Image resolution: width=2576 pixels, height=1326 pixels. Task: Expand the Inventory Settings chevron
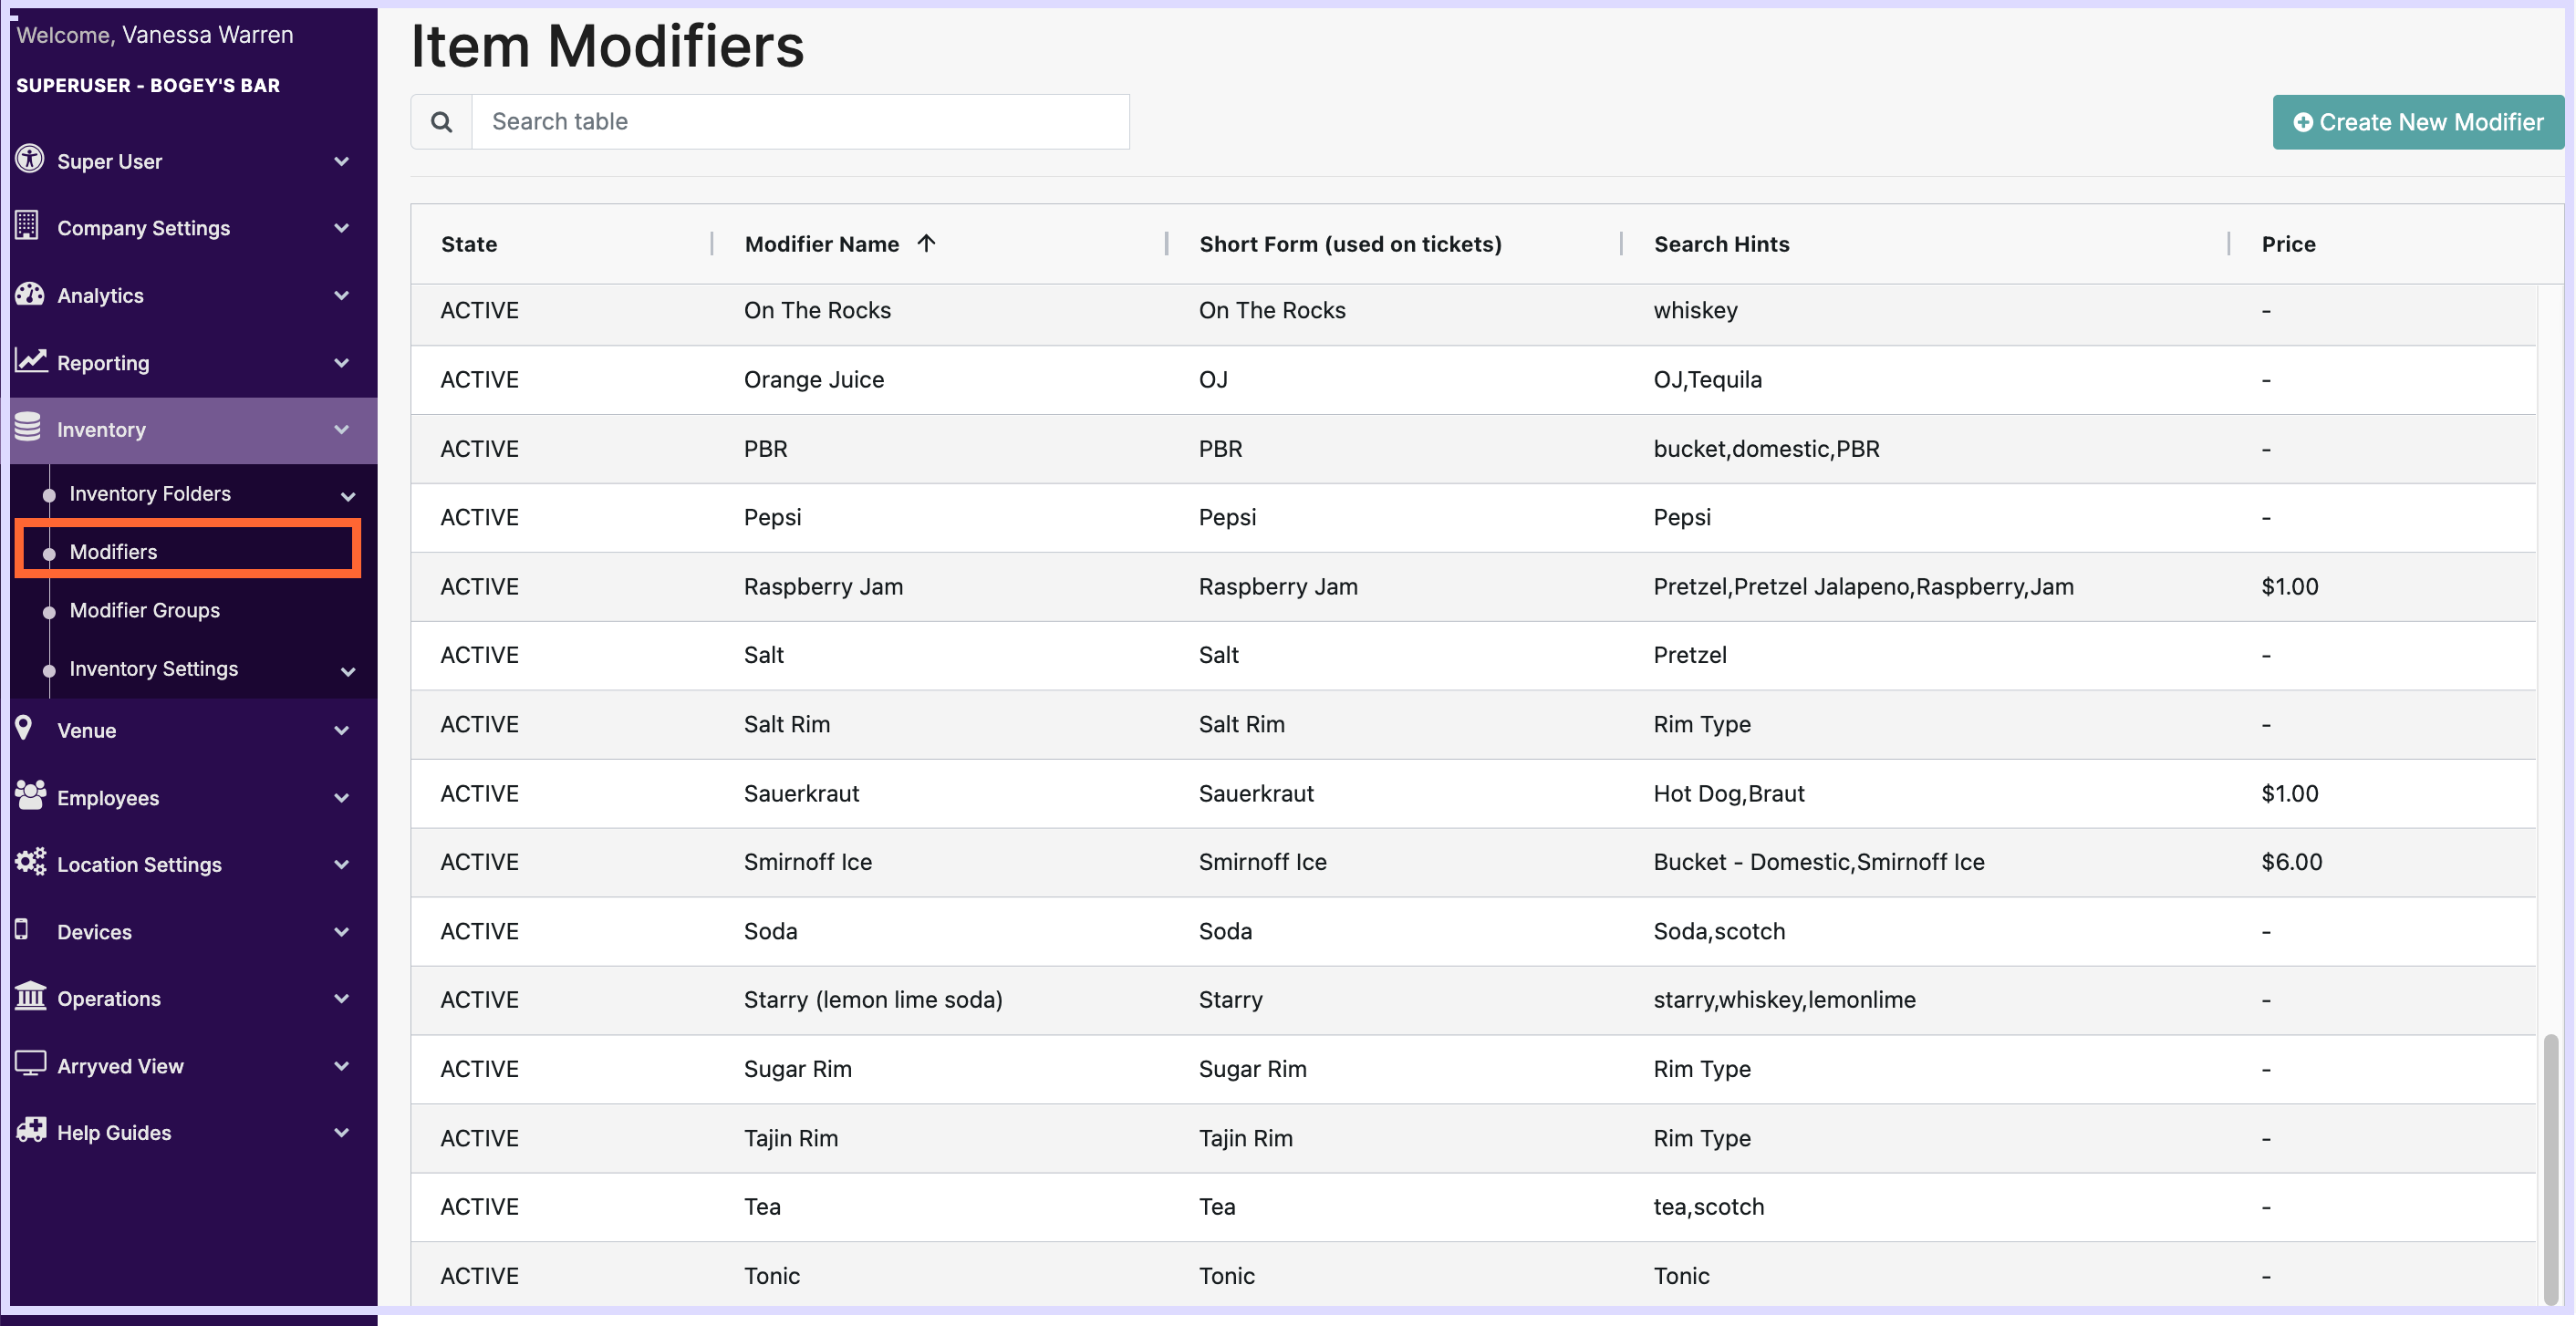point(348,671)
